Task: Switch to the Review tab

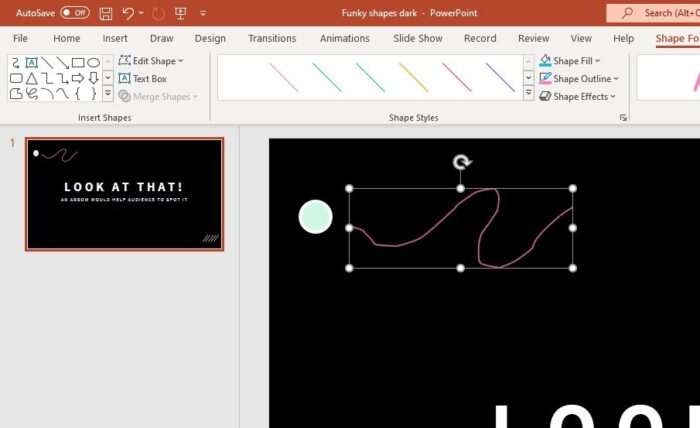Action: coord(533,38)
